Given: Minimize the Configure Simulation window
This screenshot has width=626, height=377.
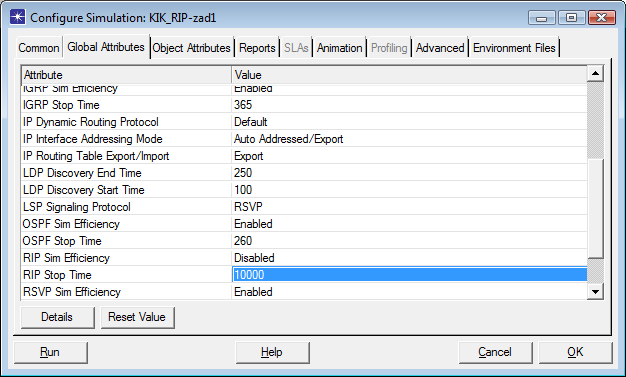Looking at the screenshot, I should [x=542, y=18].
